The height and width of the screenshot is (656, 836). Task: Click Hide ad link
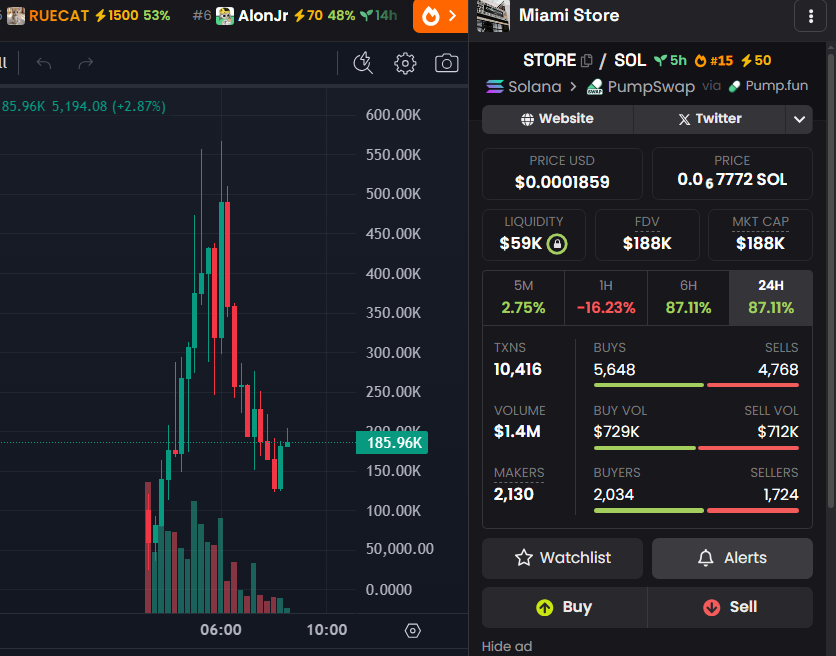[507, 646]
